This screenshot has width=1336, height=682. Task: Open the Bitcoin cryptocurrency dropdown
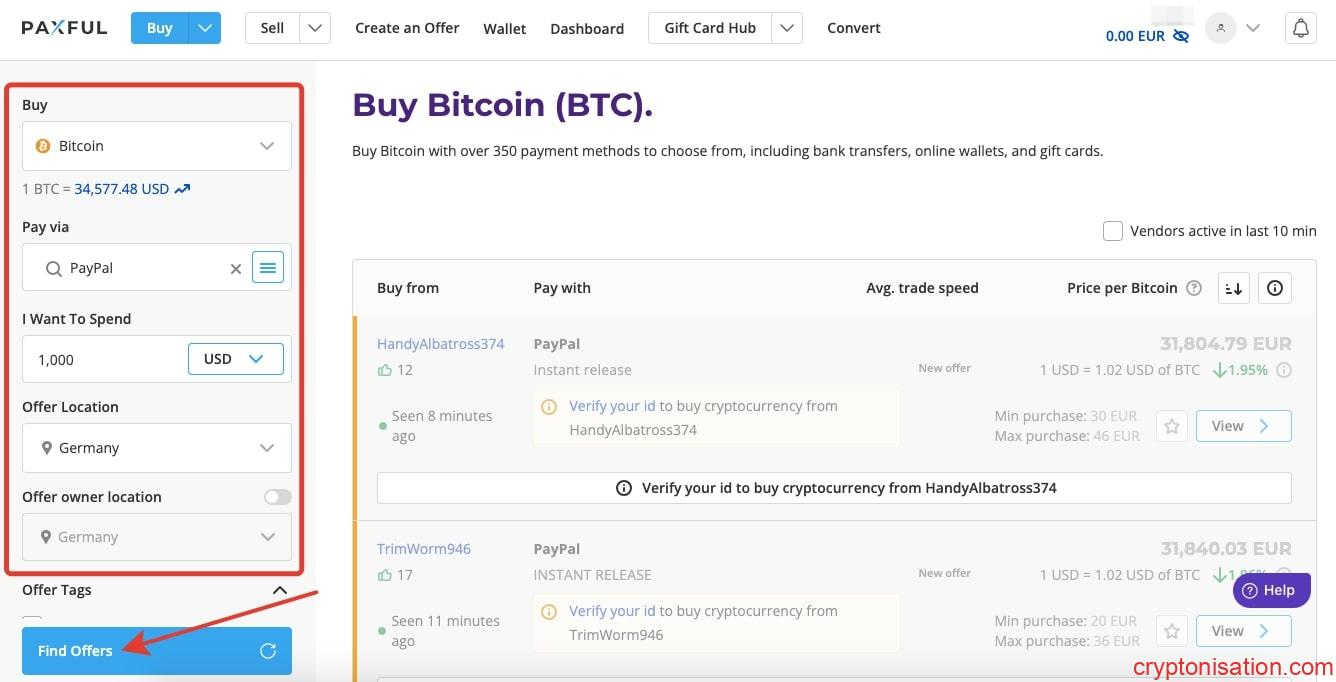pos(157,146)
